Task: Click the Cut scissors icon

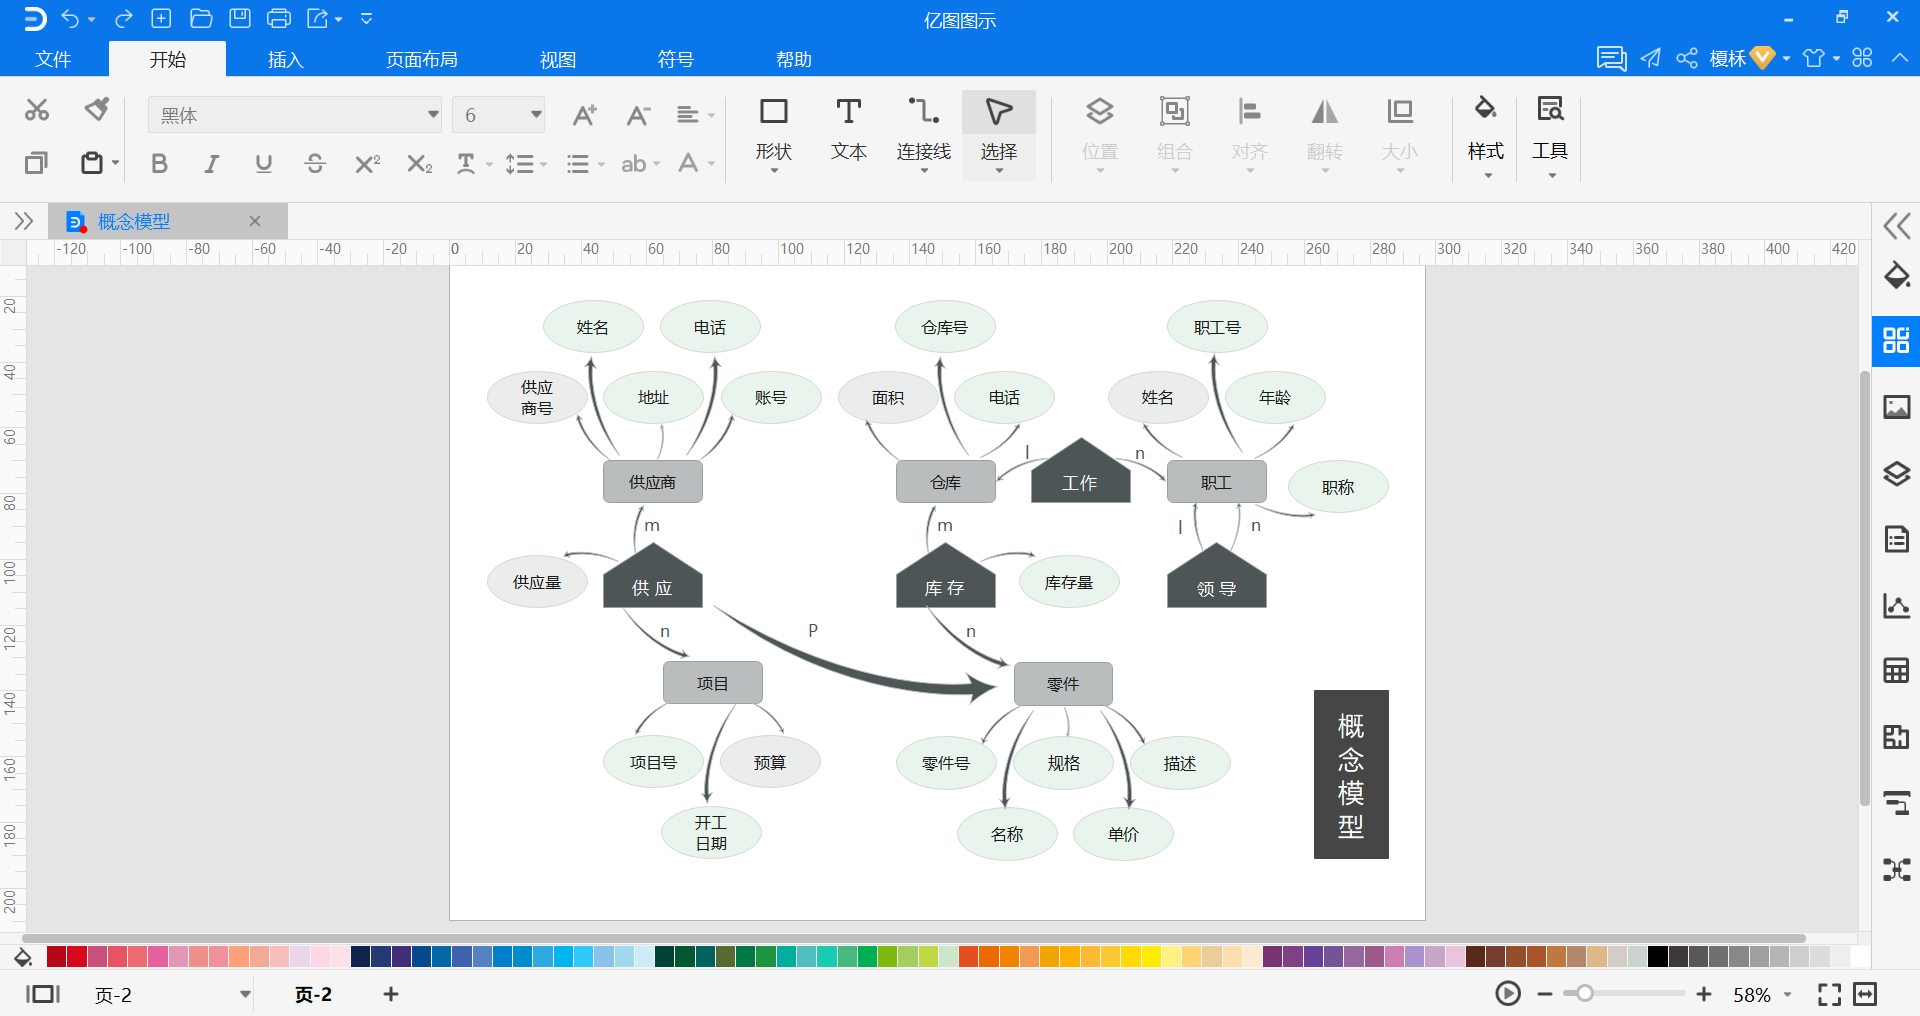Action: click(x=37, y=110)
